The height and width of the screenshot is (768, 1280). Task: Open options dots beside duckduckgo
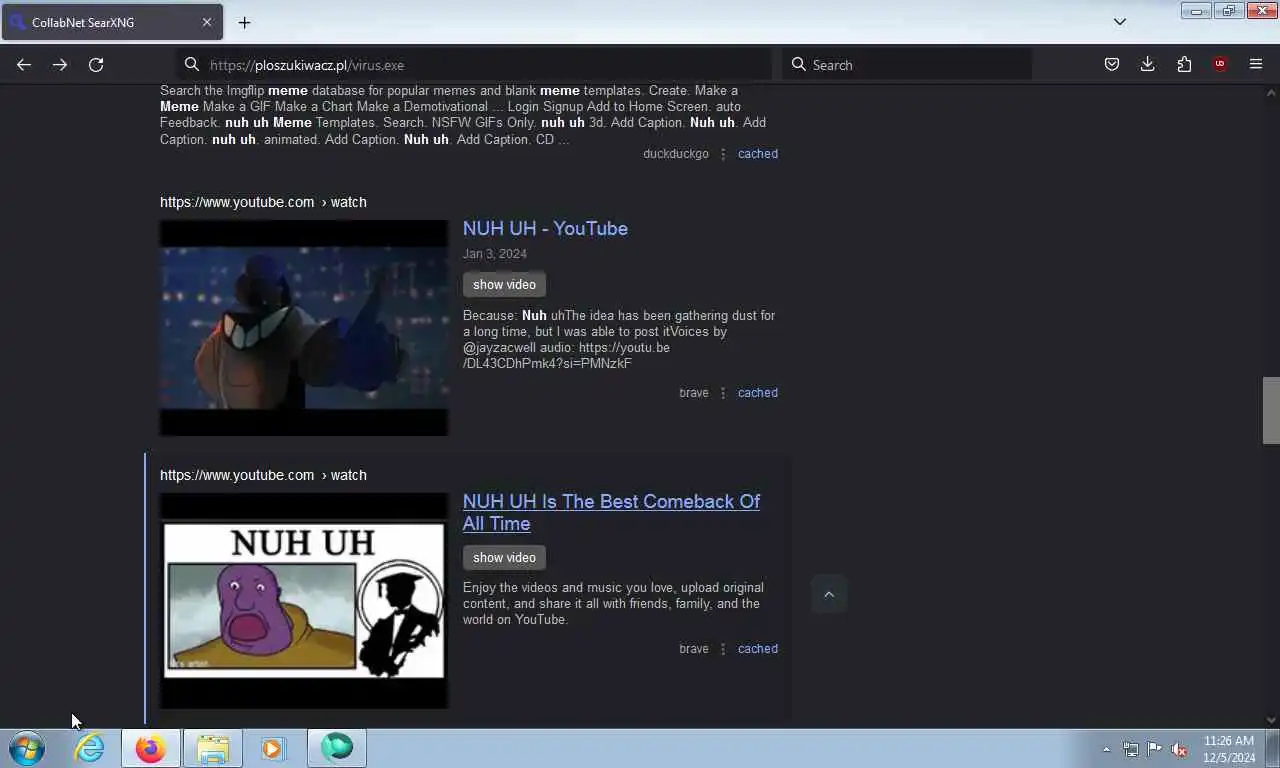pos(723,154)
